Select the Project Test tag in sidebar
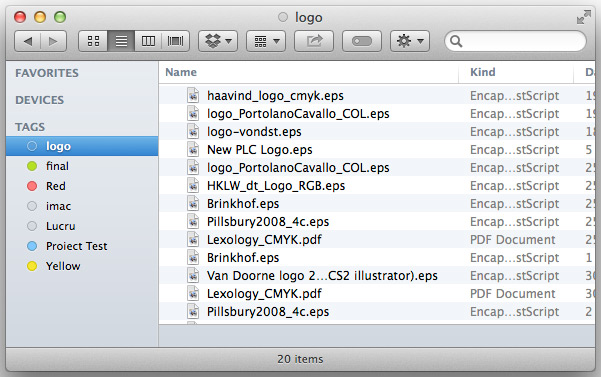Viewport: 601px width, 377px height. point(82,246)
